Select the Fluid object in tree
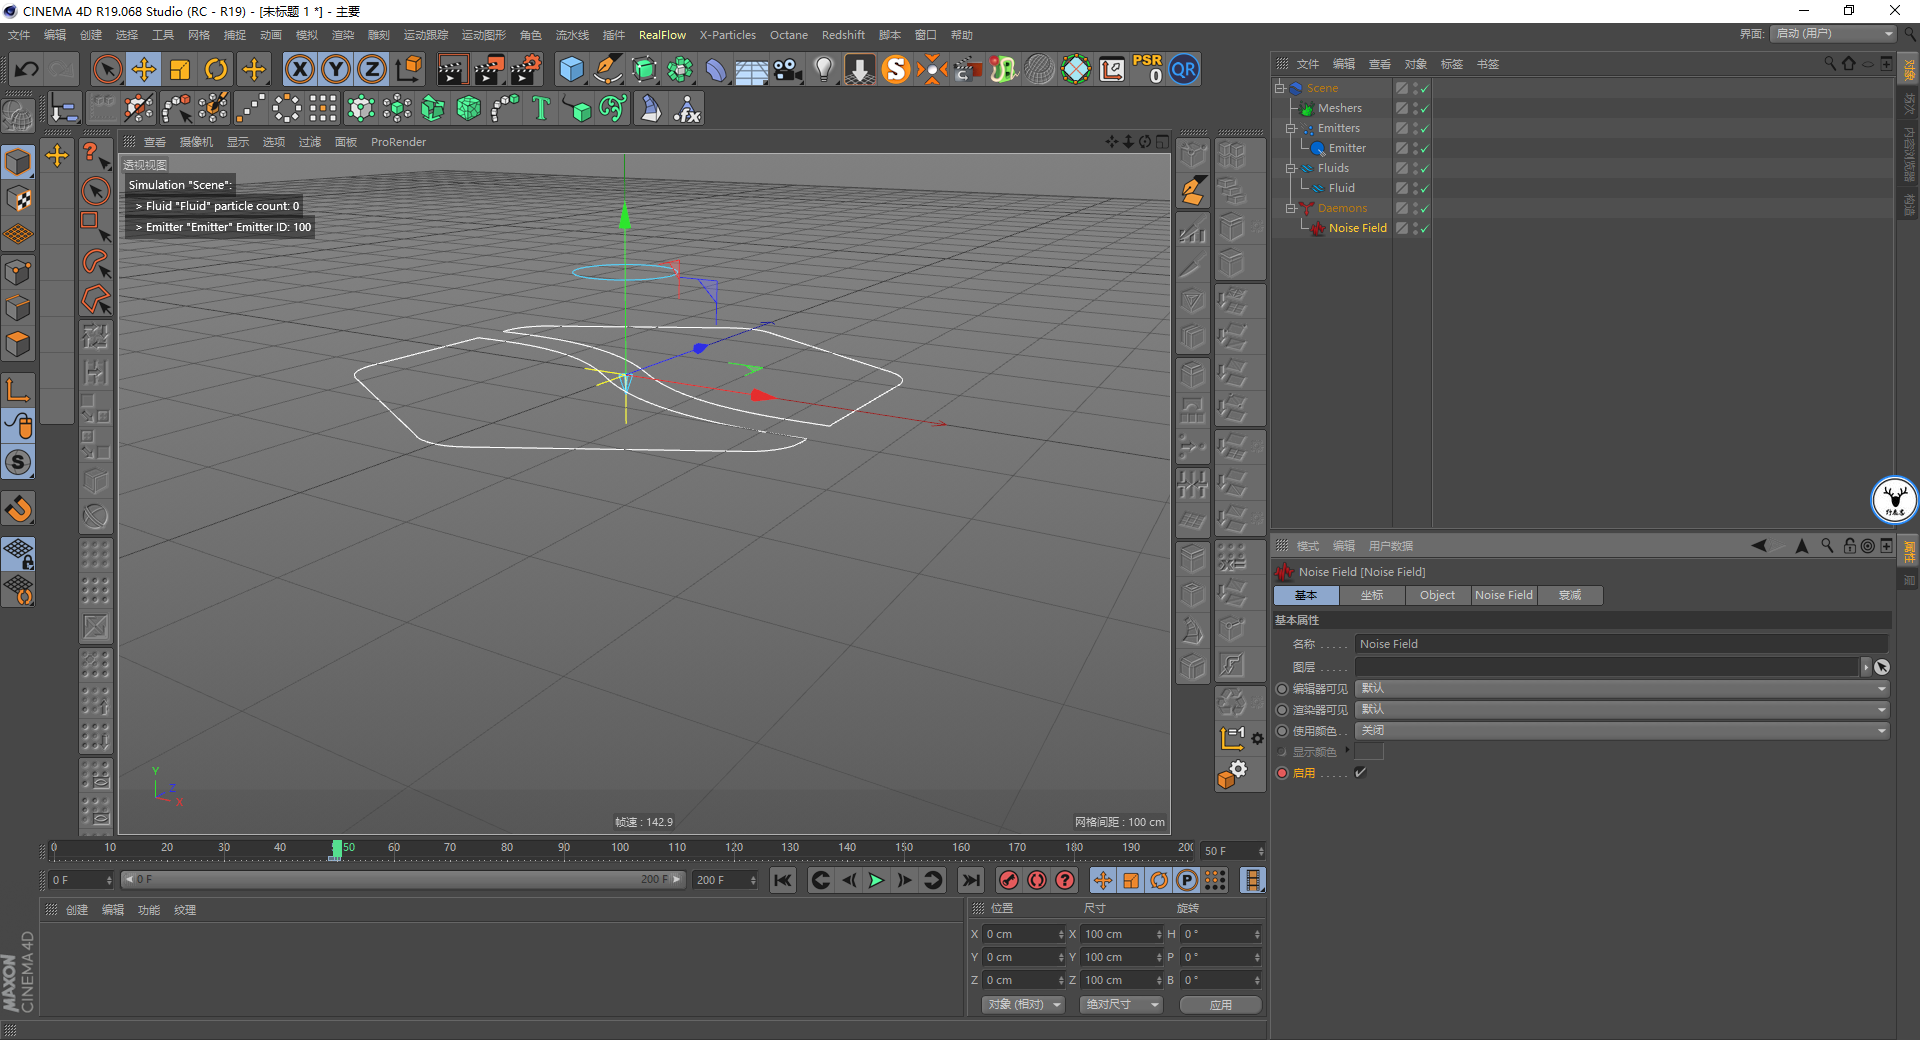1920x1040 pixels. [1341, 188]
